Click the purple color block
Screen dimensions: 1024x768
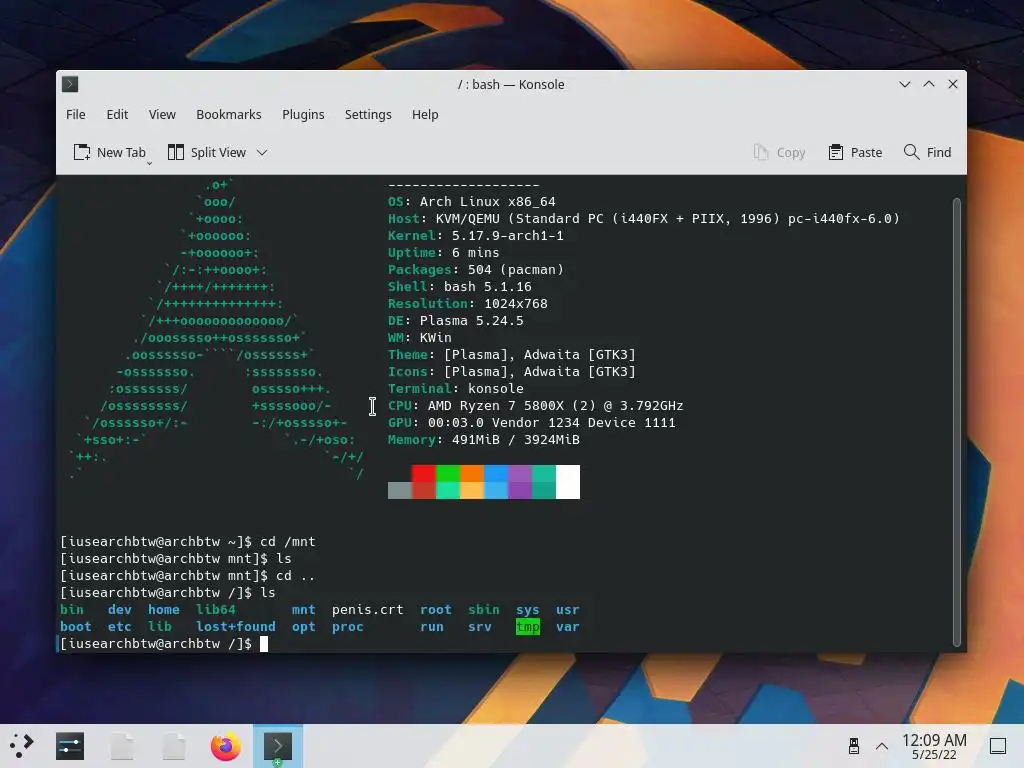[520, 473]
